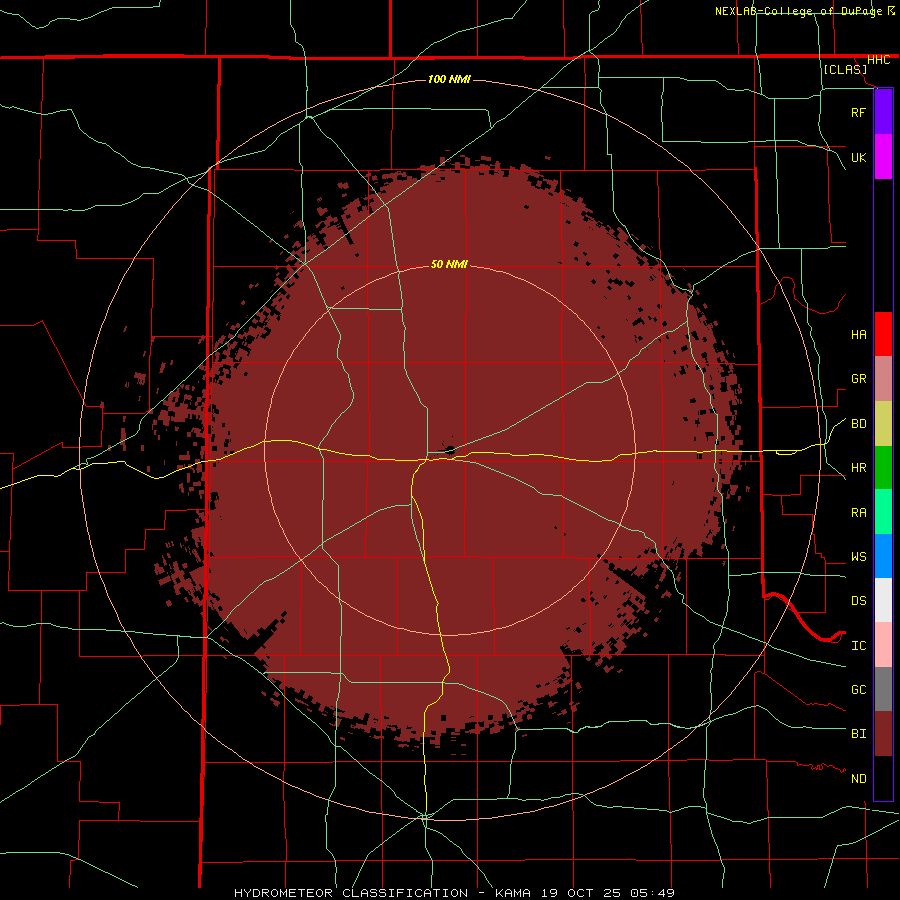Click the BI legend label
The width and height of the screenshot is (900, 900).
click(x=858, y=734)
